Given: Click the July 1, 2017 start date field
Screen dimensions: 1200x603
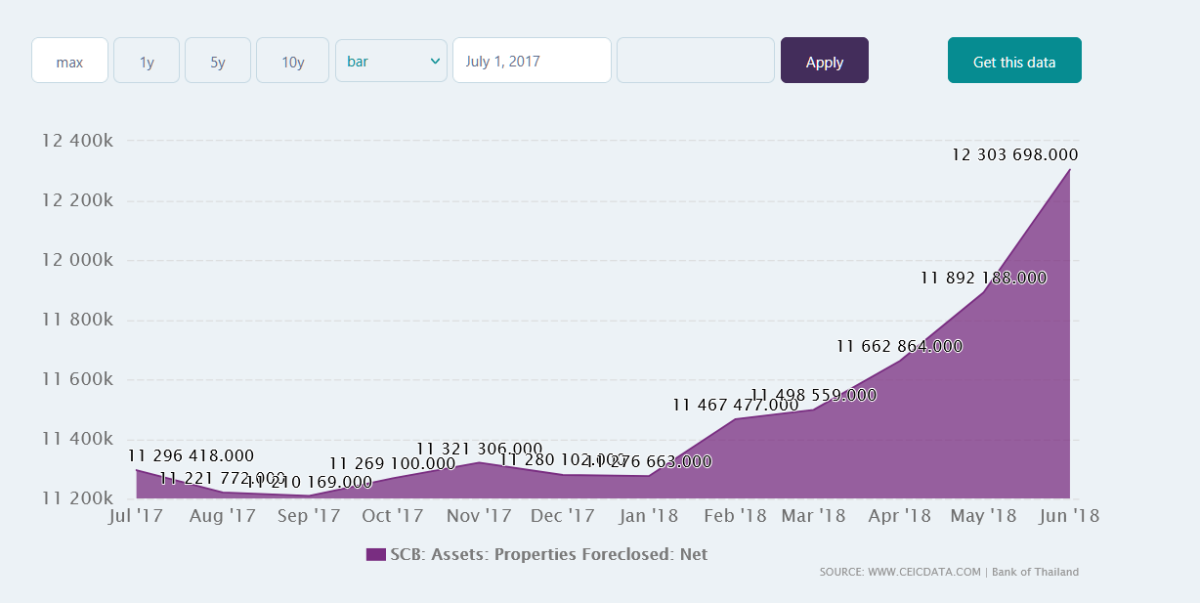Looking at the screenshot, I should pos(531,61).
